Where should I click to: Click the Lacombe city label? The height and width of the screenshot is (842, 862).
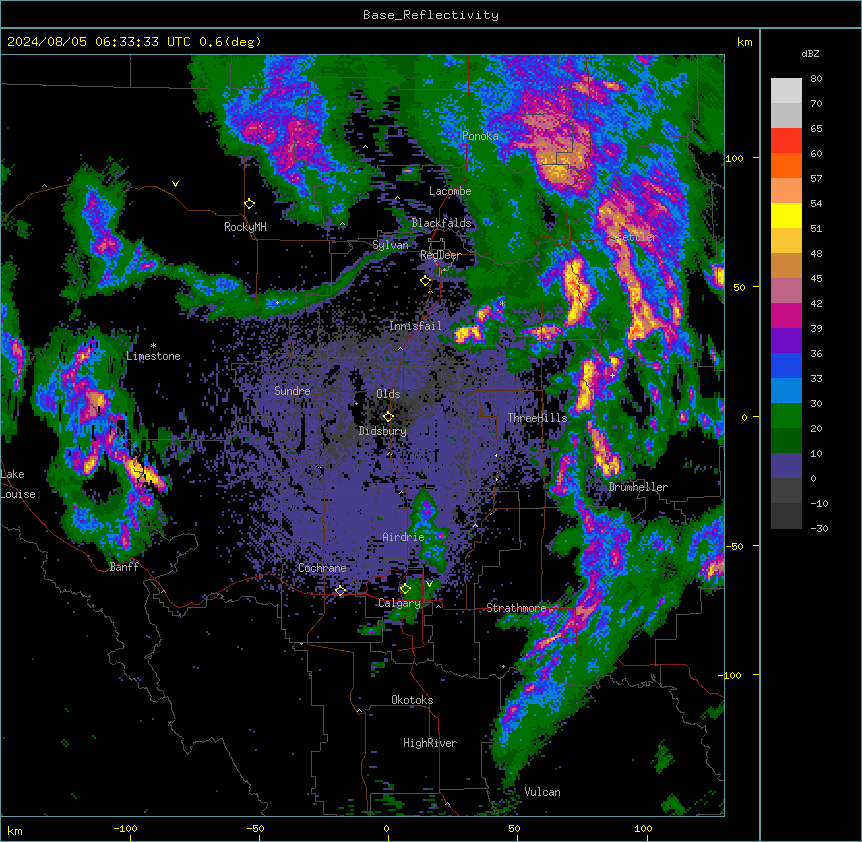[x=450, y=191]
